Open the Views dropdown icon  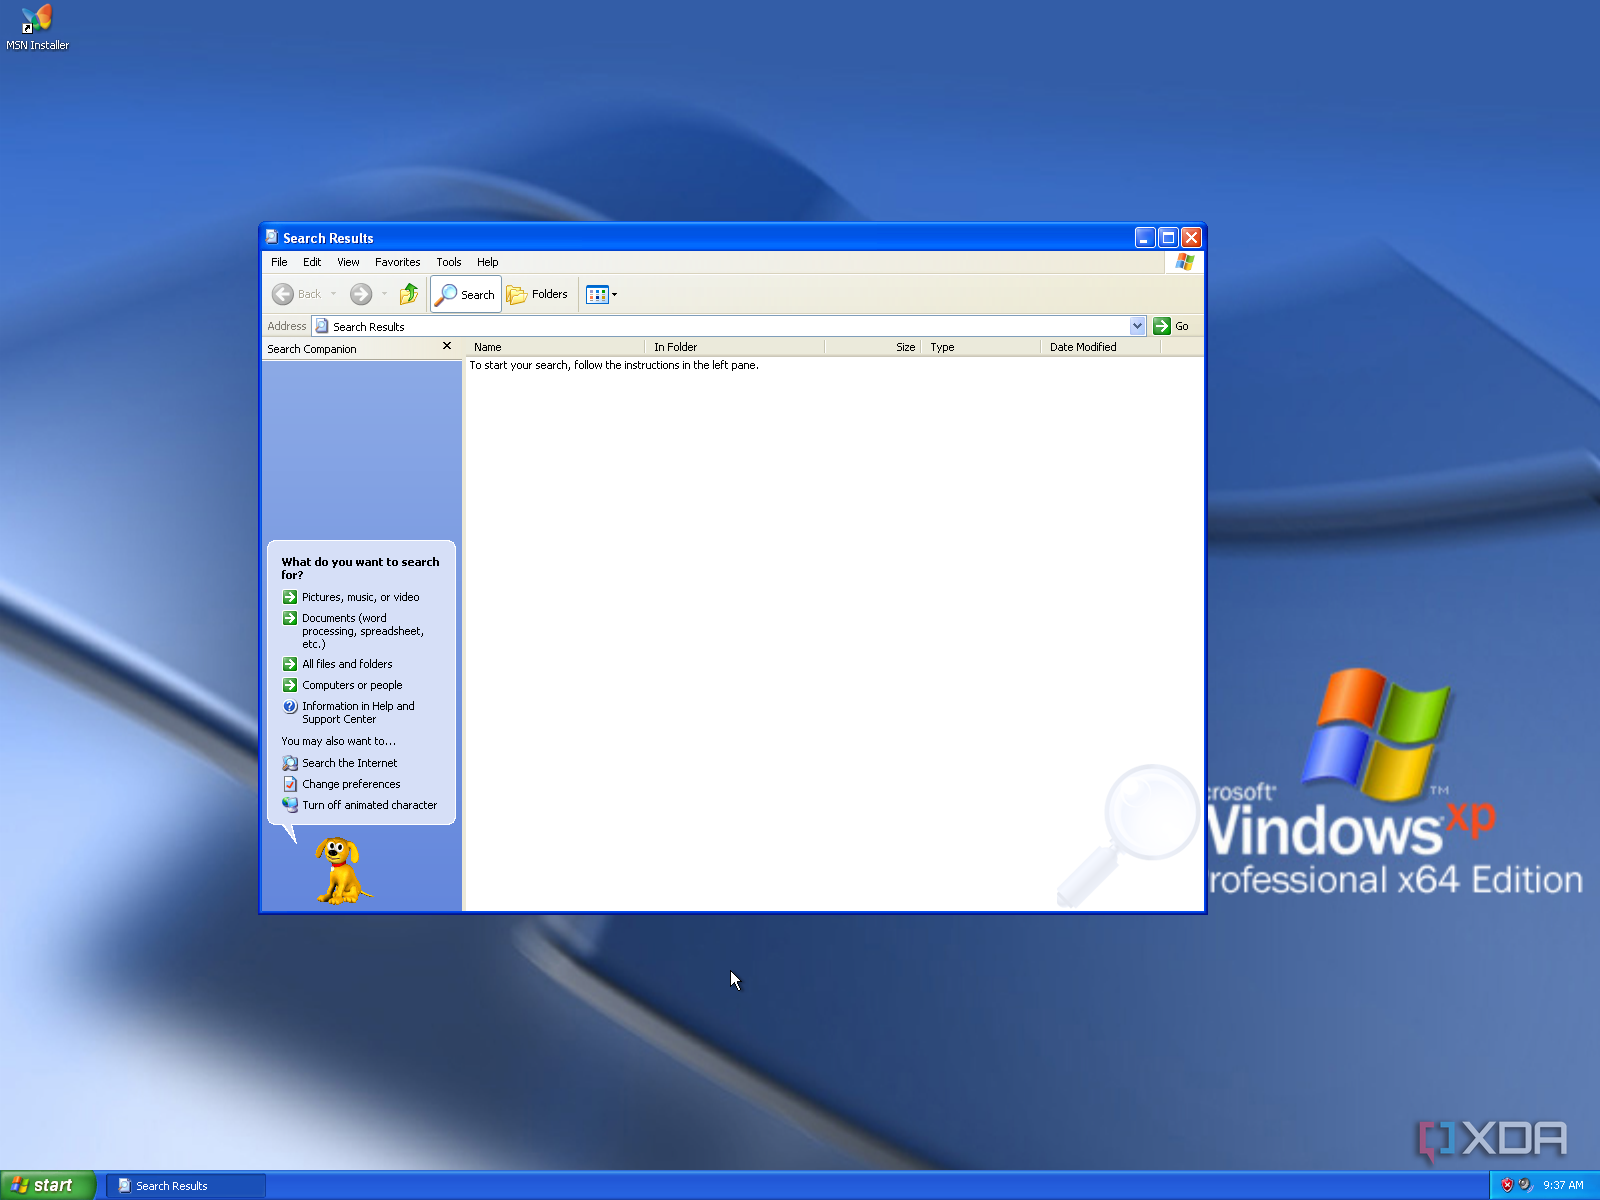pyautogui.click(x=601, y=294)
